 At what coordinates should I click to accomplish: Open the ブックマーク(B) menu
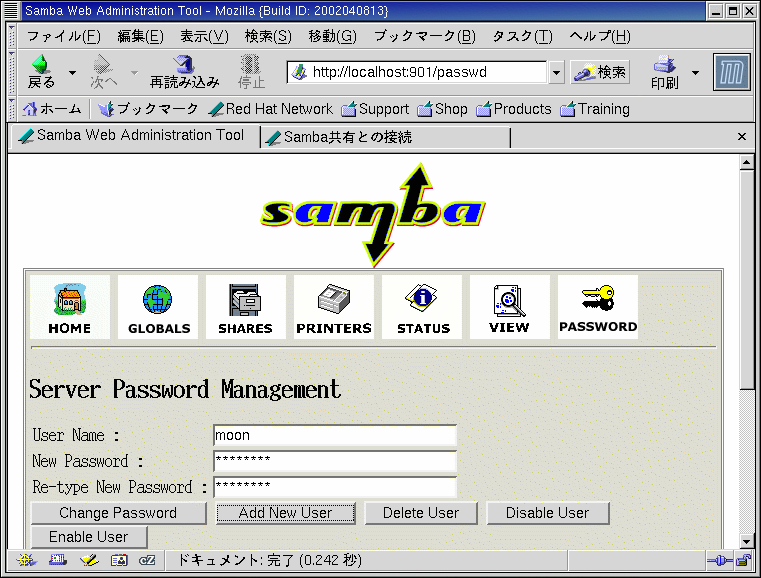click(425, 36)
